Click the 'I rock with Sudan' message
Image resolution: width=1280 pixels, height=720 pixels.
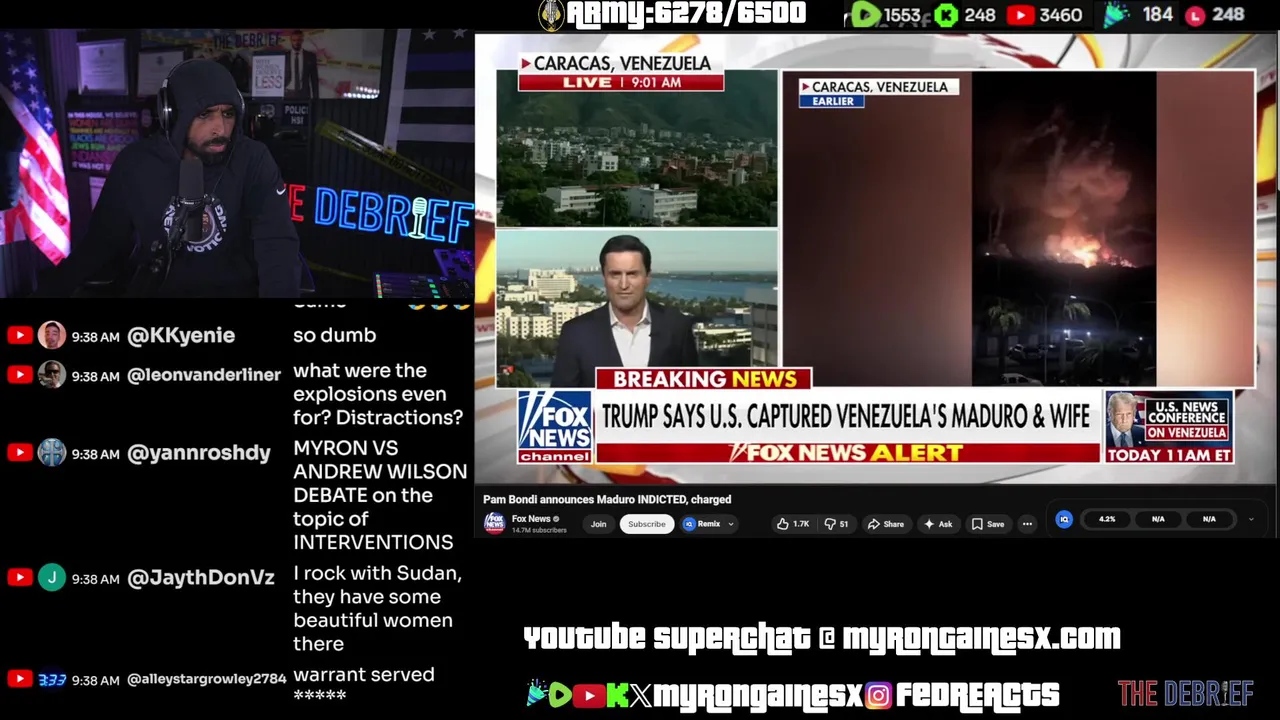pos(377,608)
